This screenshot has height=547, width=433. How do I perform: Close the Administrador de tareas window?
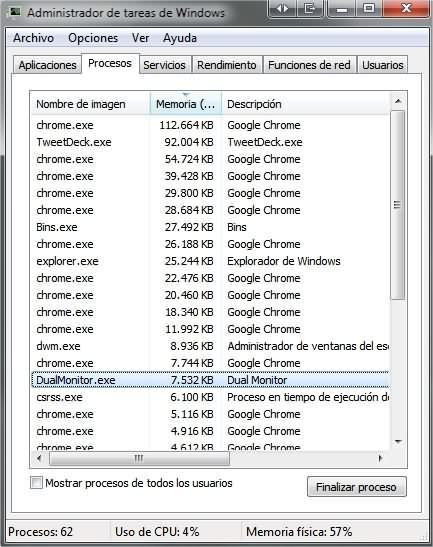(406, 8)
